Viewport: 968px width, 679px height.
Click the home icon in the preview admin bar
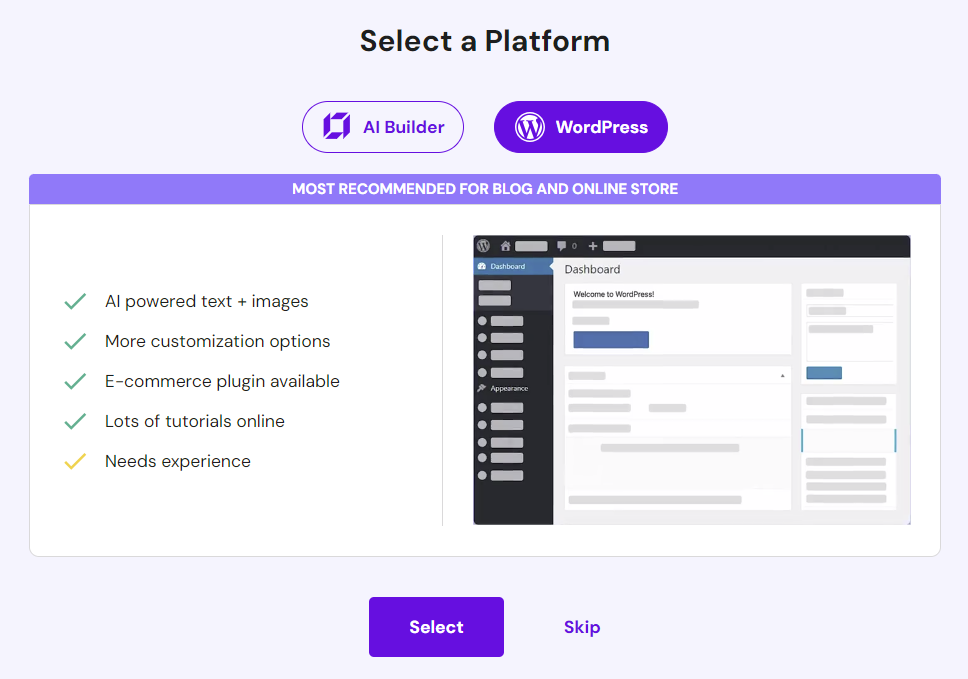tap(506, 246)
